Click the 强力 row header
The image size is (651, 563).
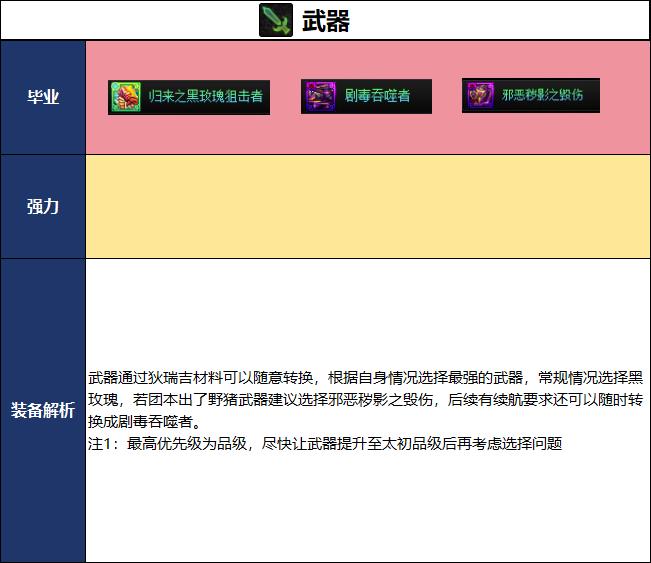(x=43, y=206)
